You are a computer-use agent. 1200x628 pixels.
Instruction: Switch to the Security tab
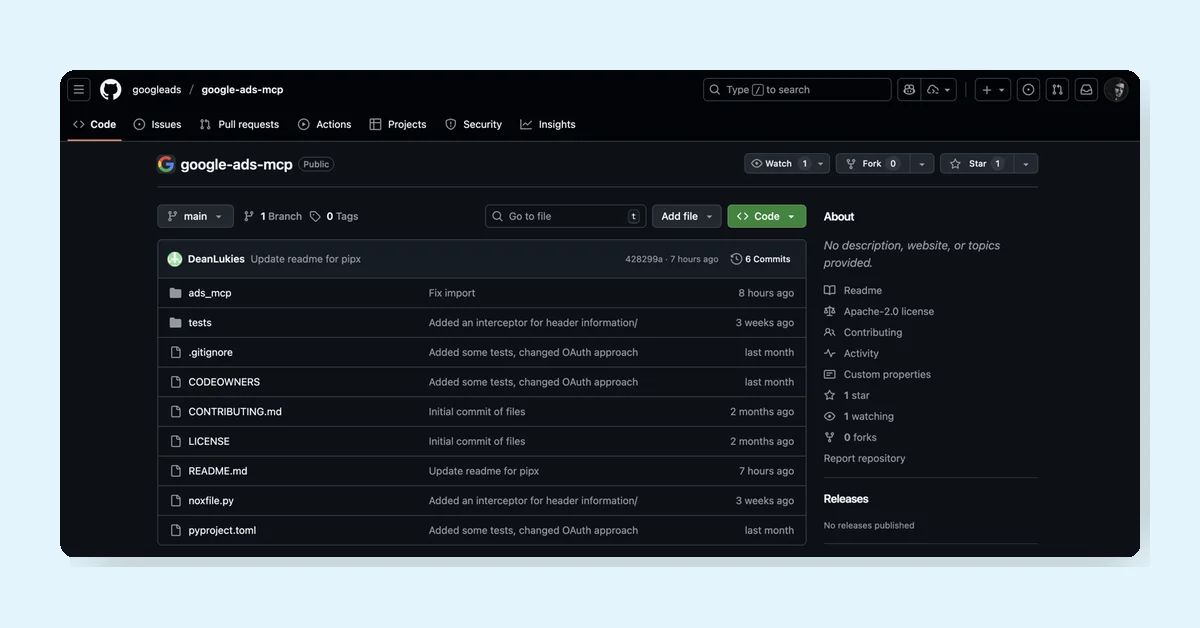[473, 125]
